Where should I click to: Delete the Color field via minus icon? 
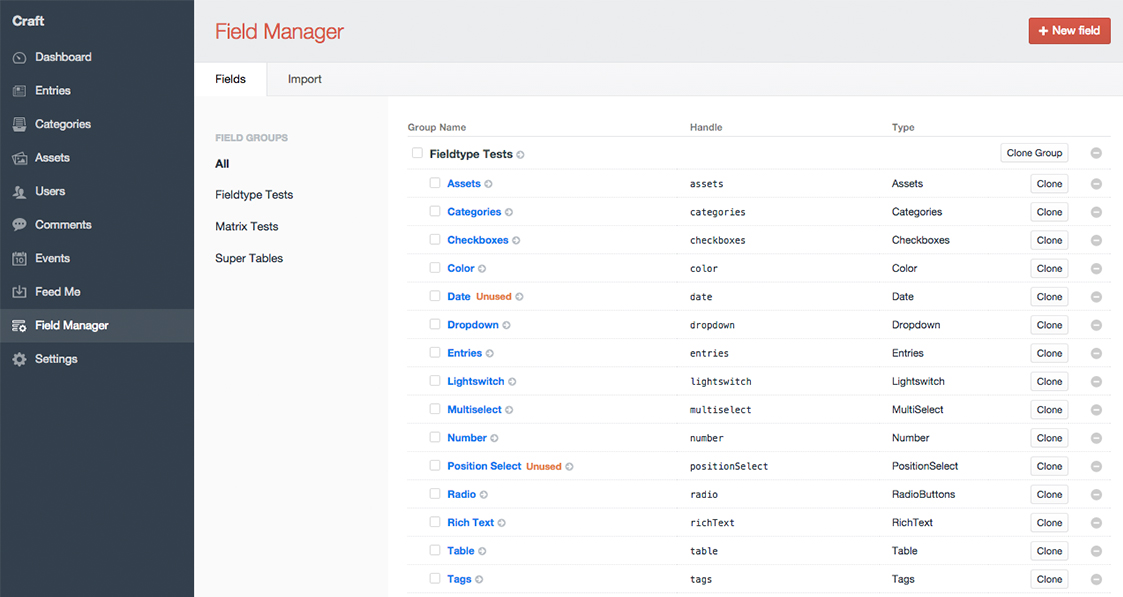1096,268
